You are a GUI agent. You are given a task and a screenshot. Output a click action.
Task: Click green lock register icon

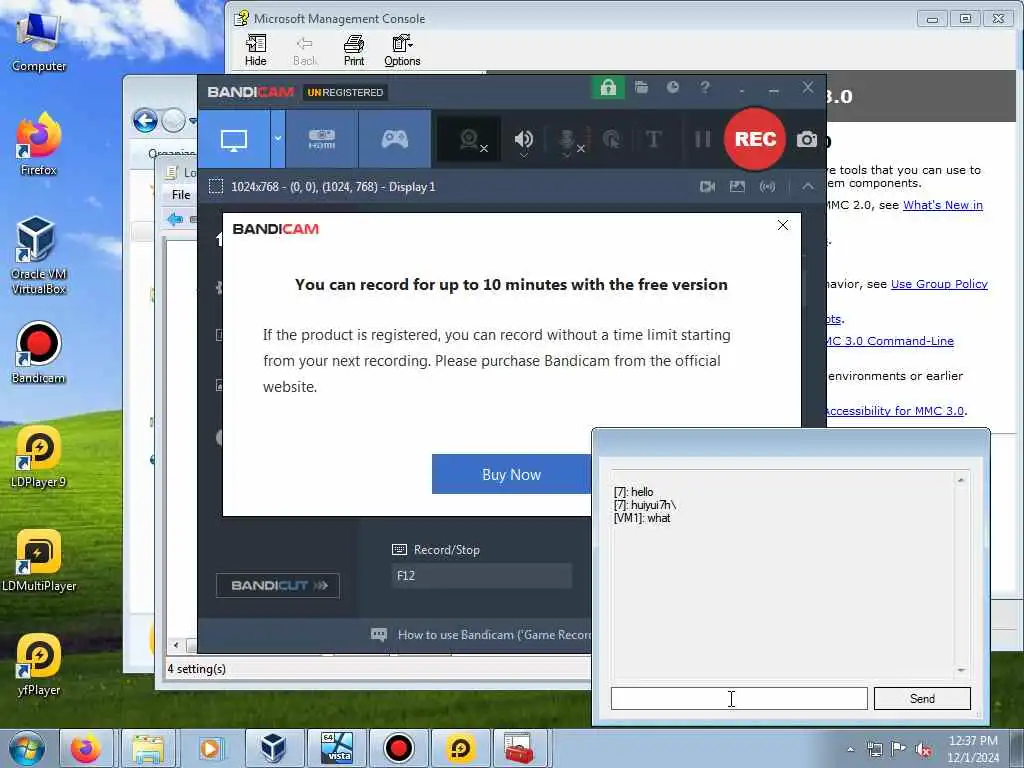pyautogui.click(x=608, y=88)
